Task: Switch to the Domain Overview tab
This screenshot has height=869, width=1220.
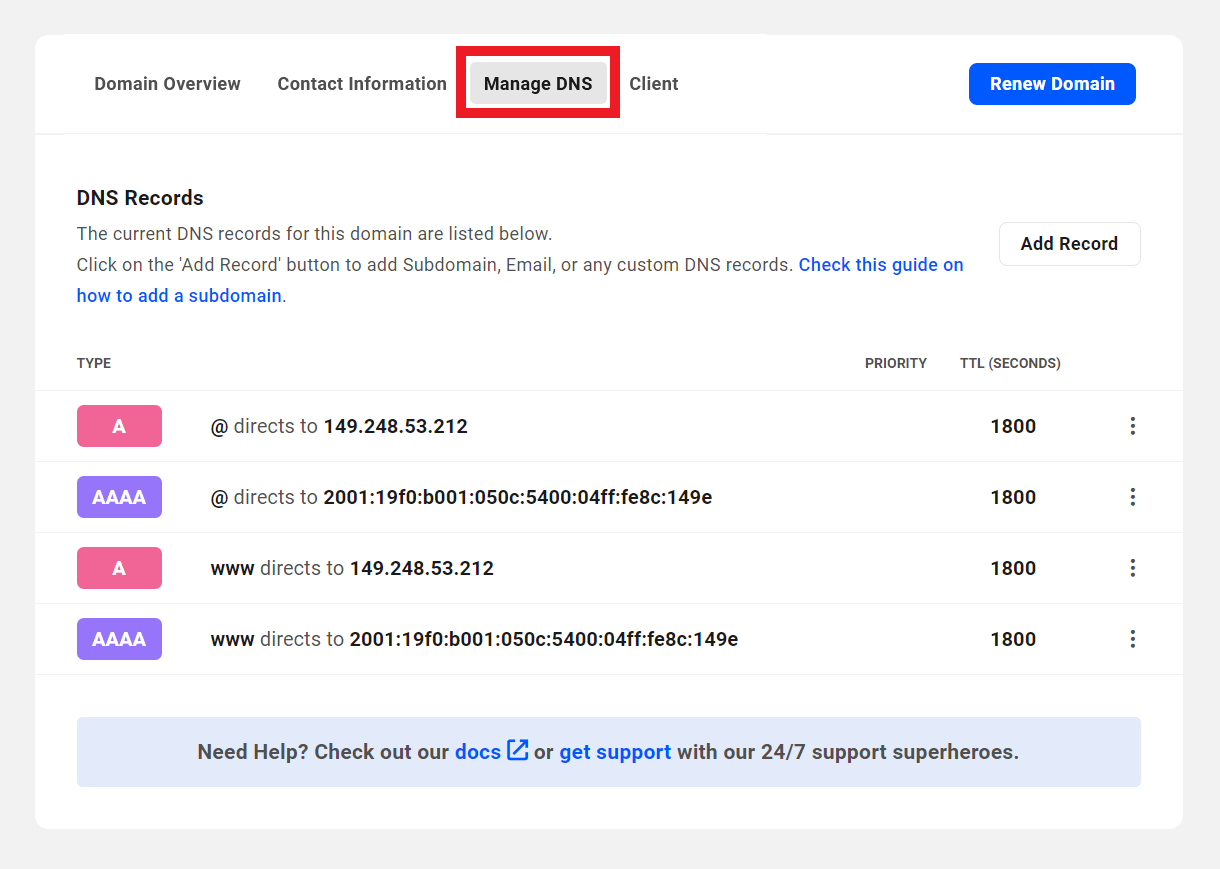Action: tap(167, 84)
